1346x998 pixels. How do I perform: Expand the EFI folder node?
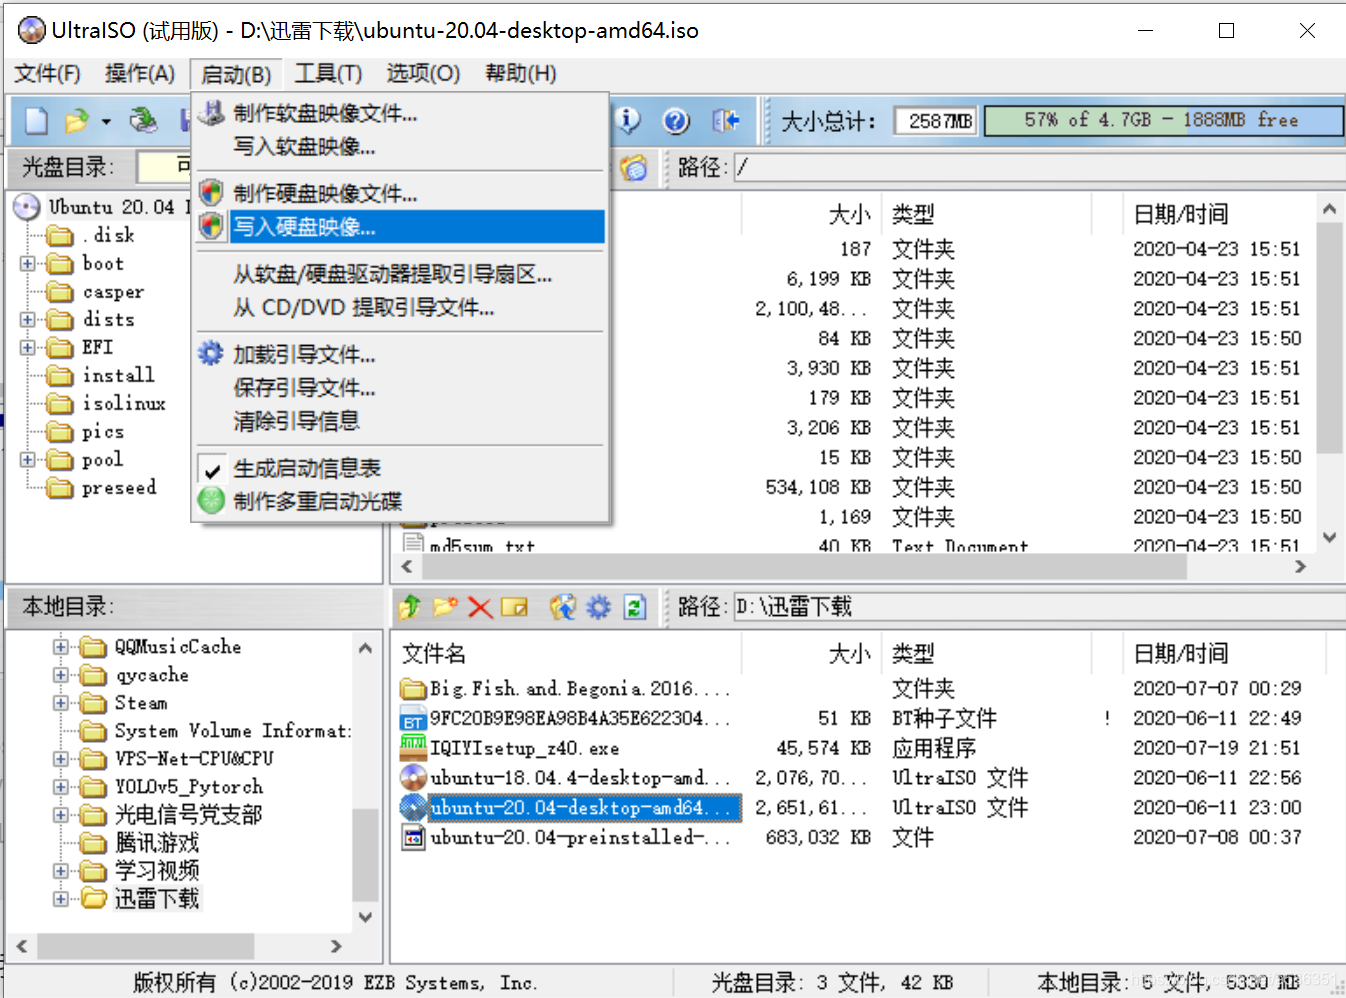pyautogui.click(x=27, y=348)
